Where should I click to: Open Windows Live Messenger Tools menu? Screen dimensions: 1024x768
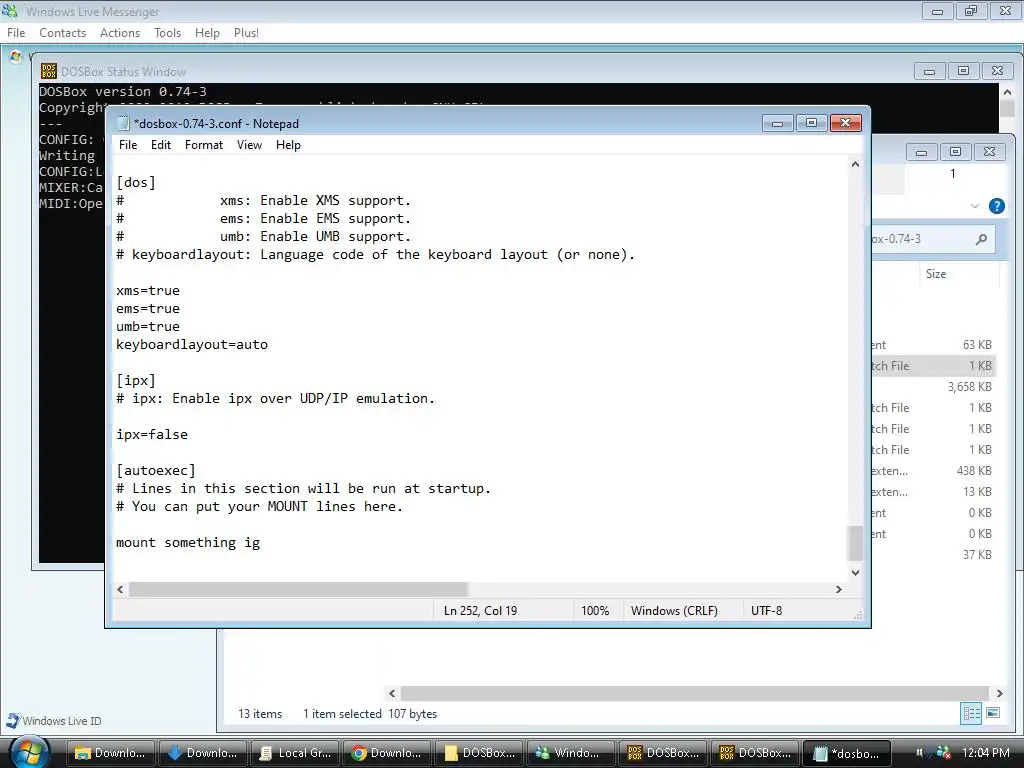(167, 33)
